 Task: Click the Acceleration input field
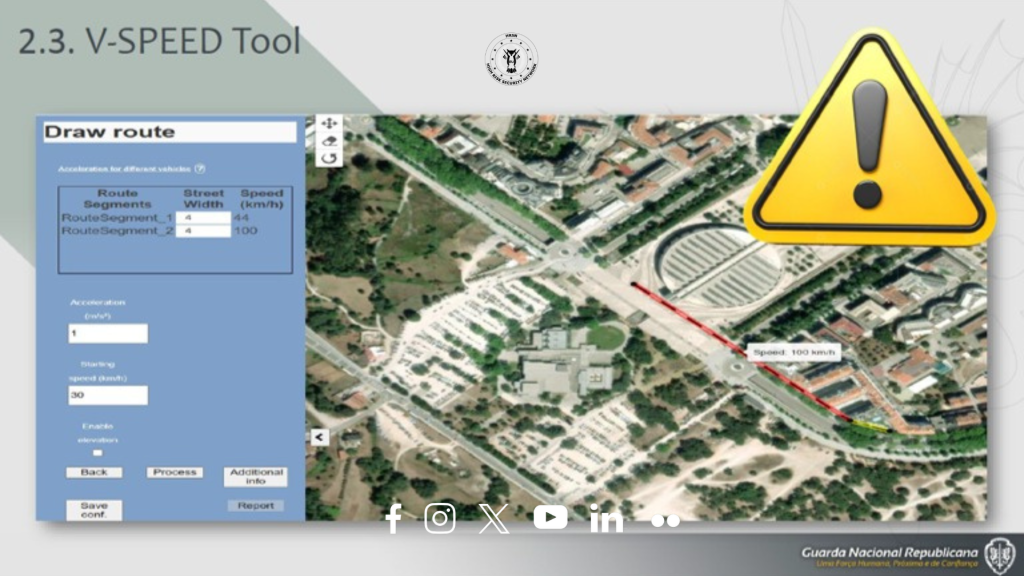107,333
